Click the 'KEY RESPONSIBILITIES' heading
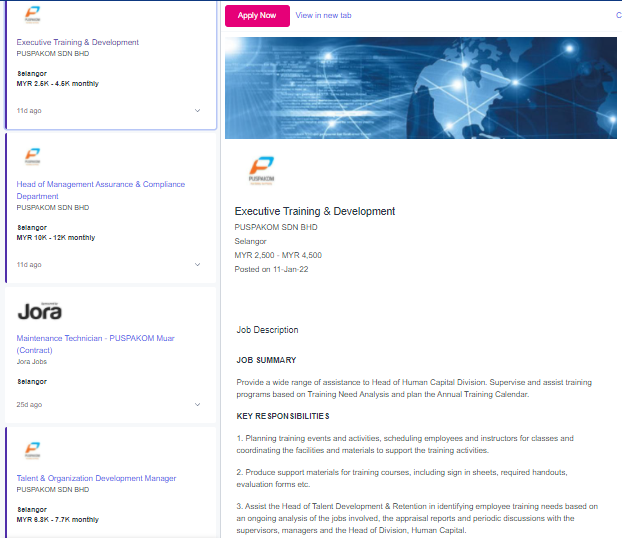622x538 pixels. tap(283, 416)
